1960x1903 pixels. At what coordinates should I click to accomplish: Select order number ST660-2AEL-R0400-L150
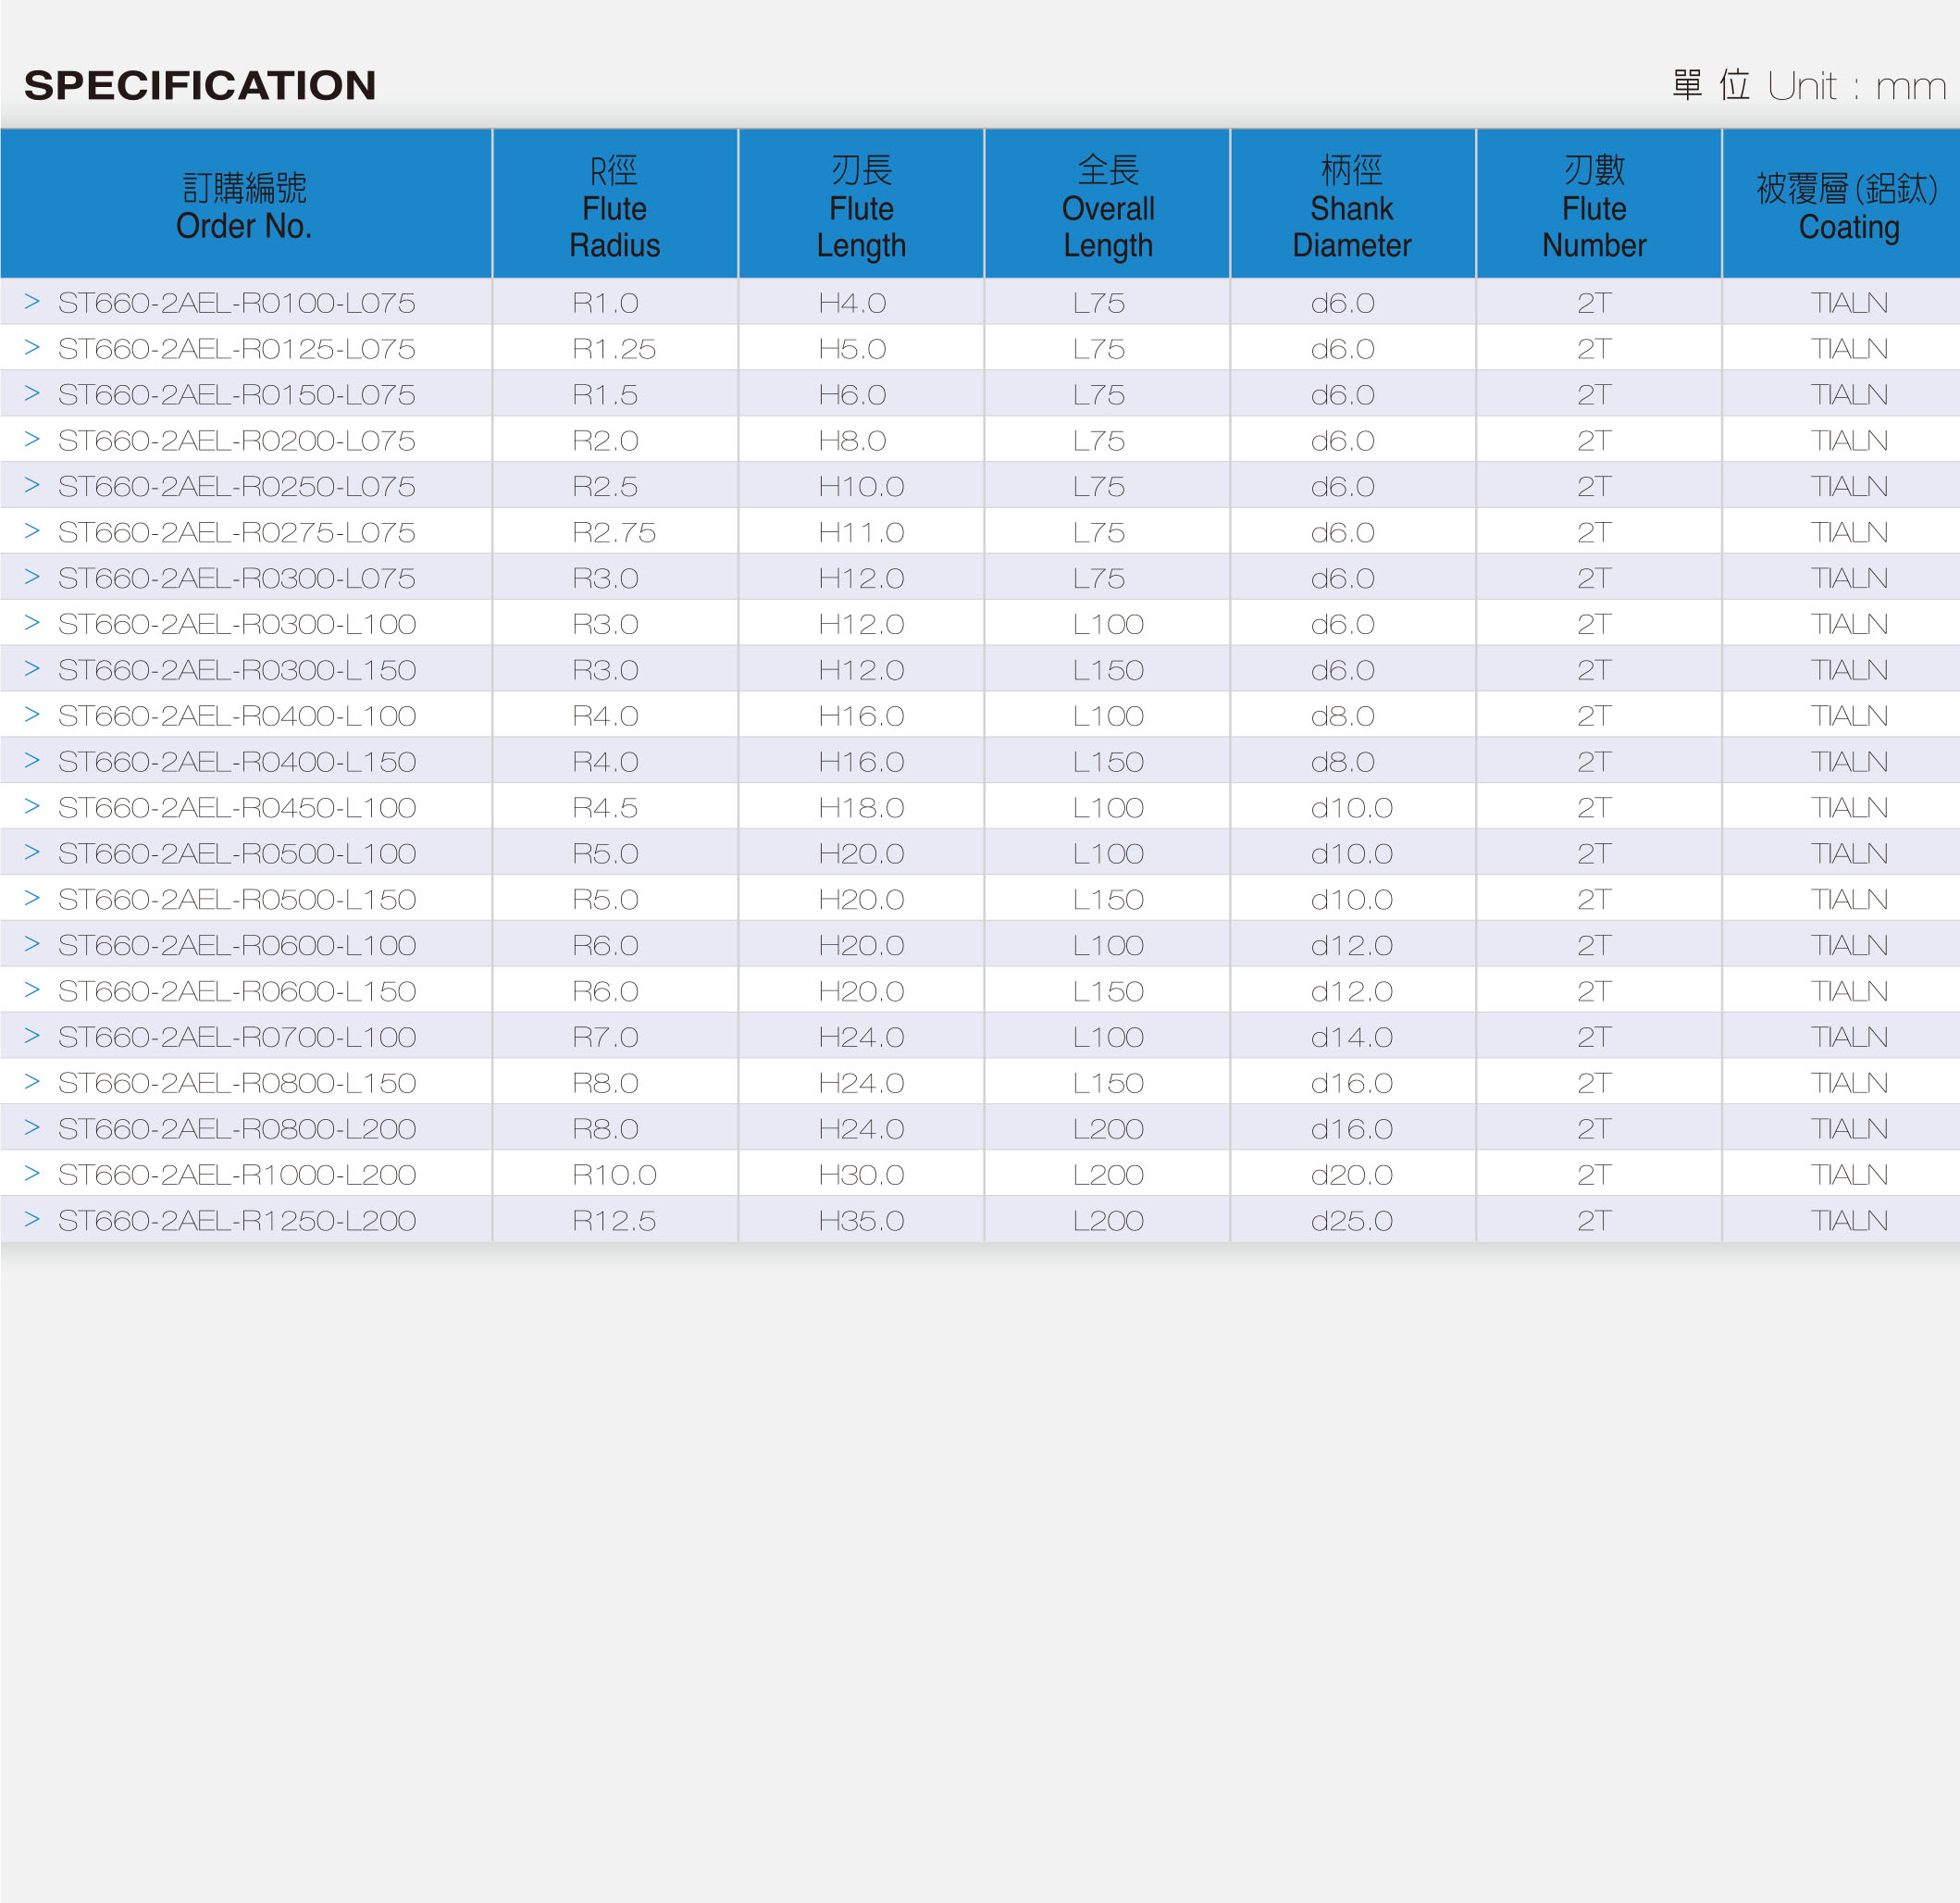[237, 762]
